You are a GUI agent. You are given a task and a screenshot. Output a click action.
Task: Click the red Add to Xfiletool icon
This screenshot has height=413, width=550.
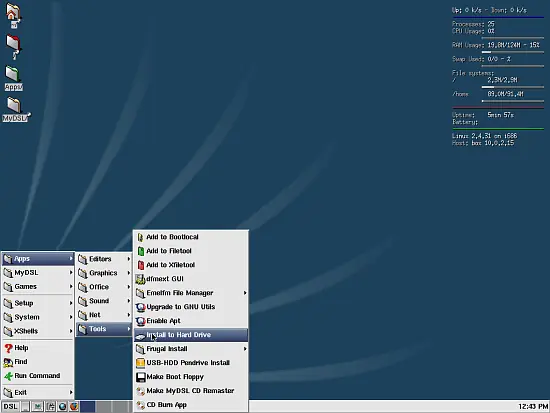(140, 265)
